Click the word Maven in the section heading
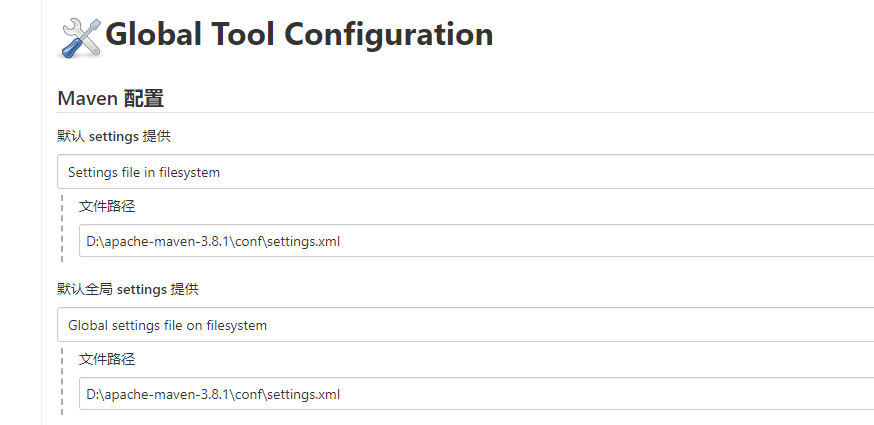This screenshot has height=425, width=874. (87, 98)
